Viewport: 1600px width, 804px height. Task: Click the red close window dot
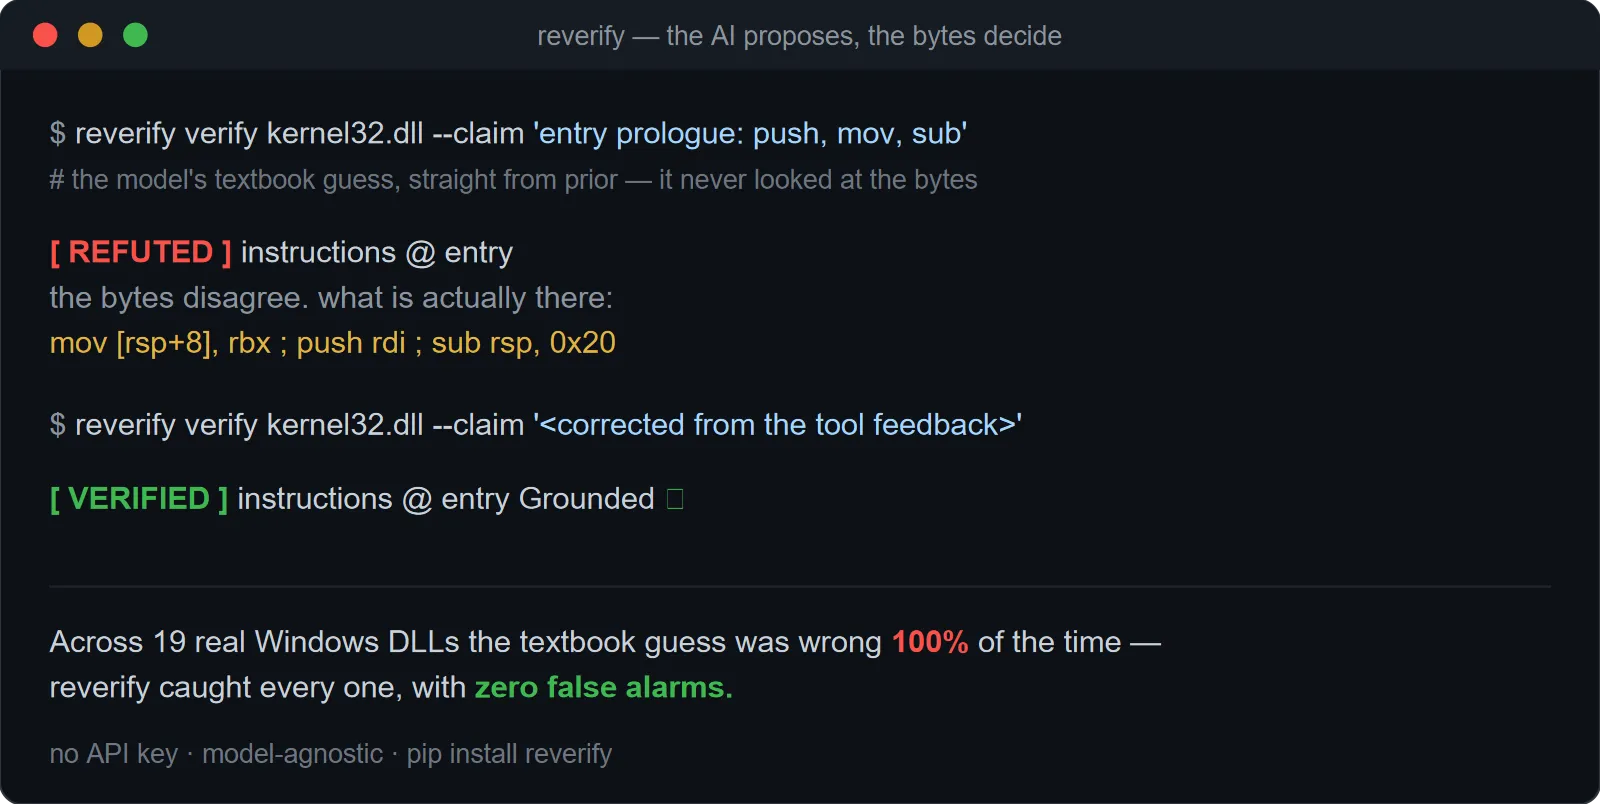coord(45,35)
